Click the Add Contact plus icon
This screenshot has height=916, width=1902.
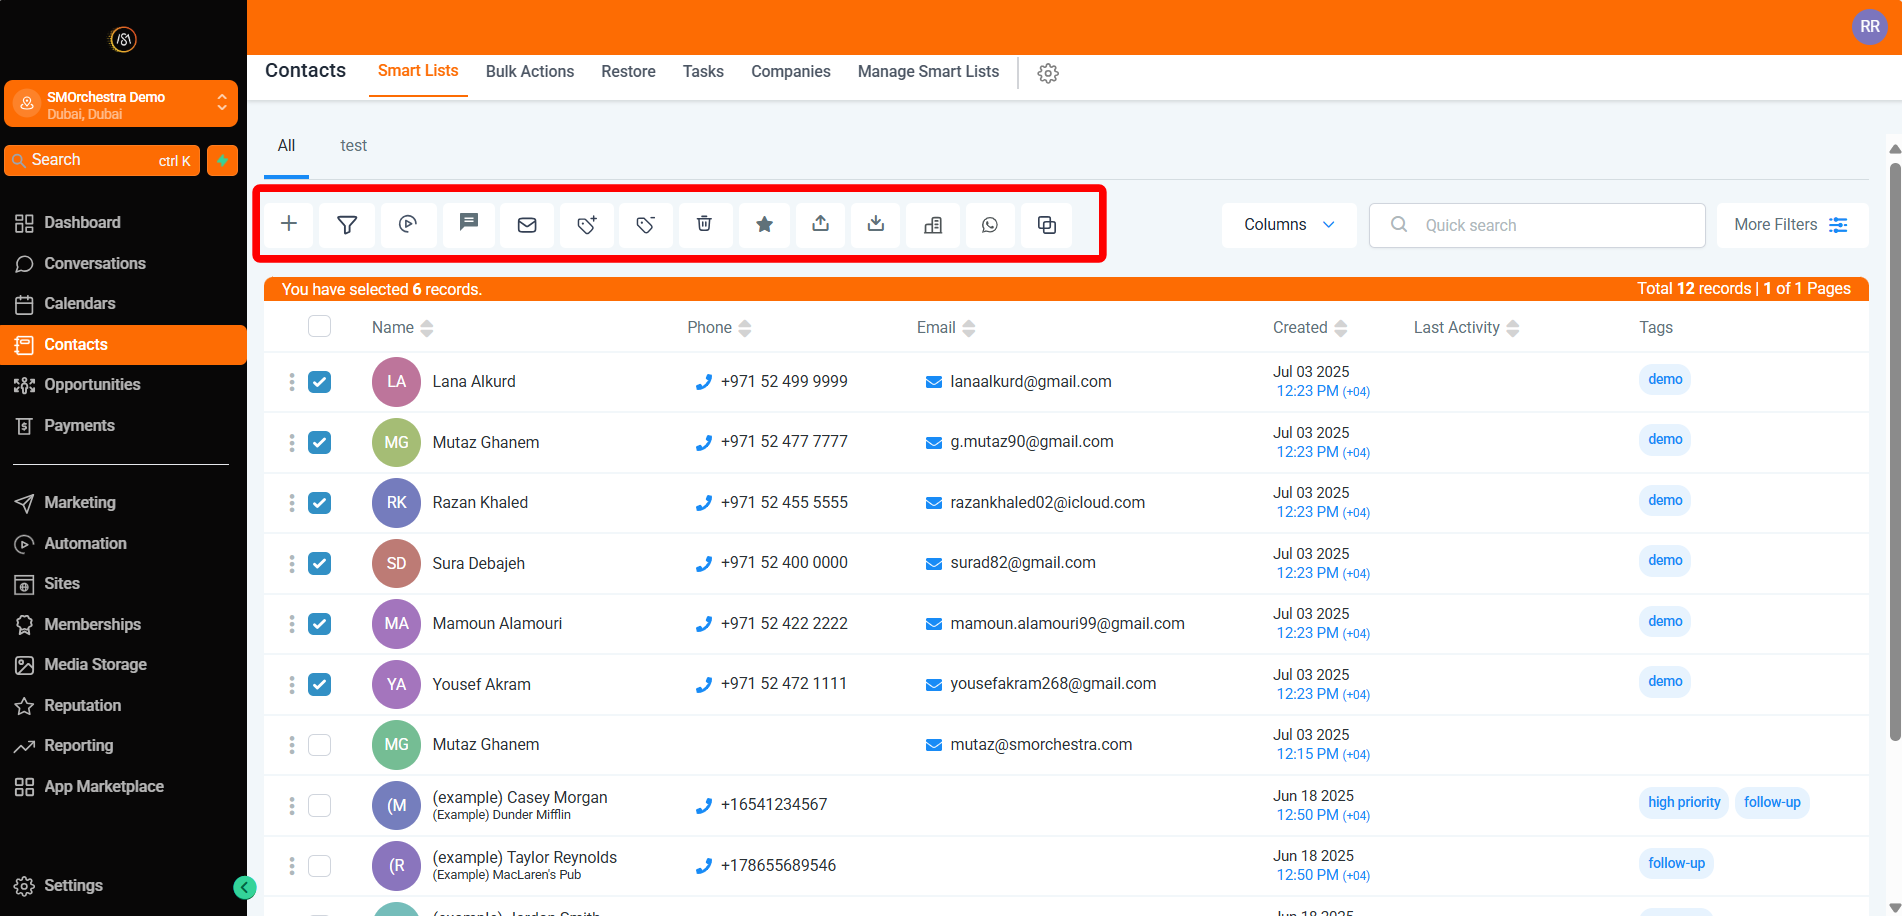(289, 224)
